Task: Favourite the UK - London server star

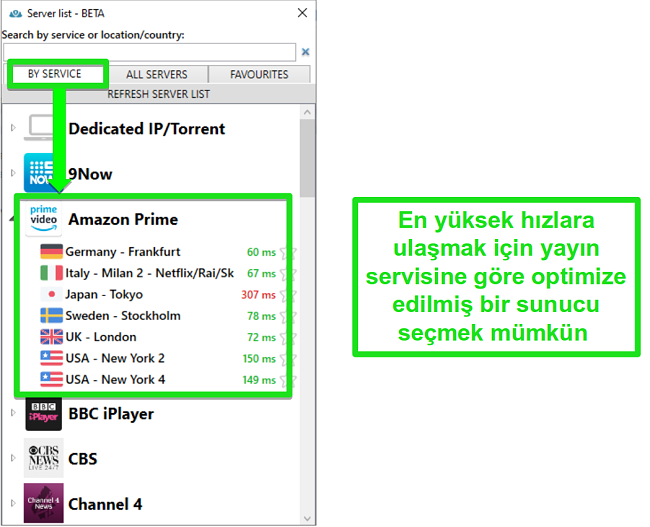Action: (288, 338)
